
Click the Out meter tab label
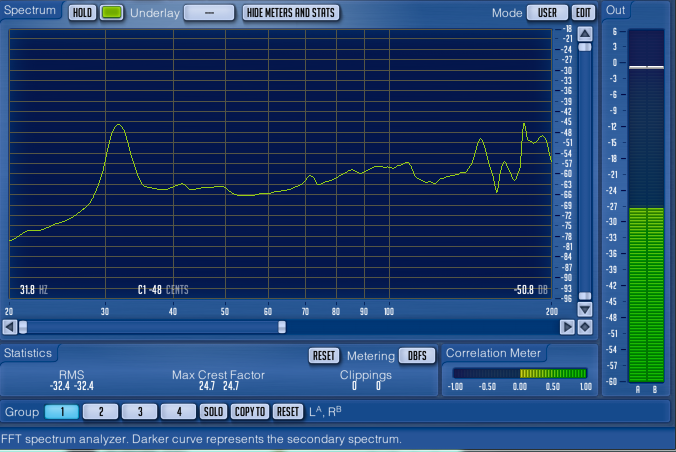click(x=615, y=10)
